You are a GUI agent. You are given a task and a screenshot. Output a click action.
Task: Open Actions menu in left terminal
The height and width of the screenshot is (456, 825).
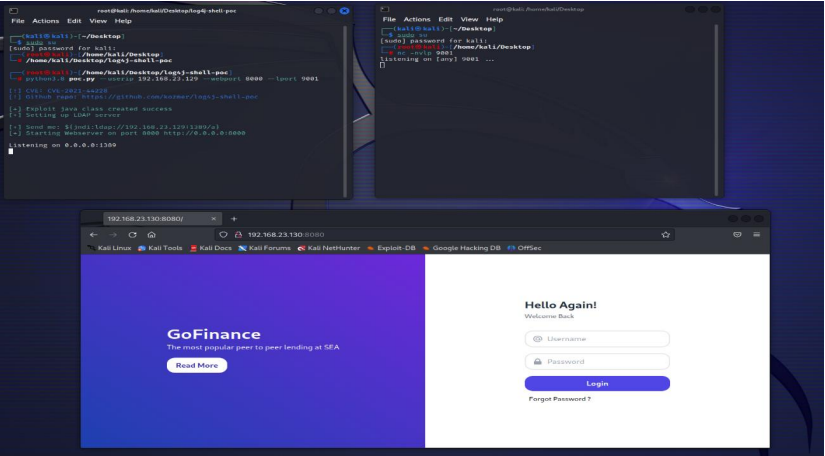pos(46,21)
